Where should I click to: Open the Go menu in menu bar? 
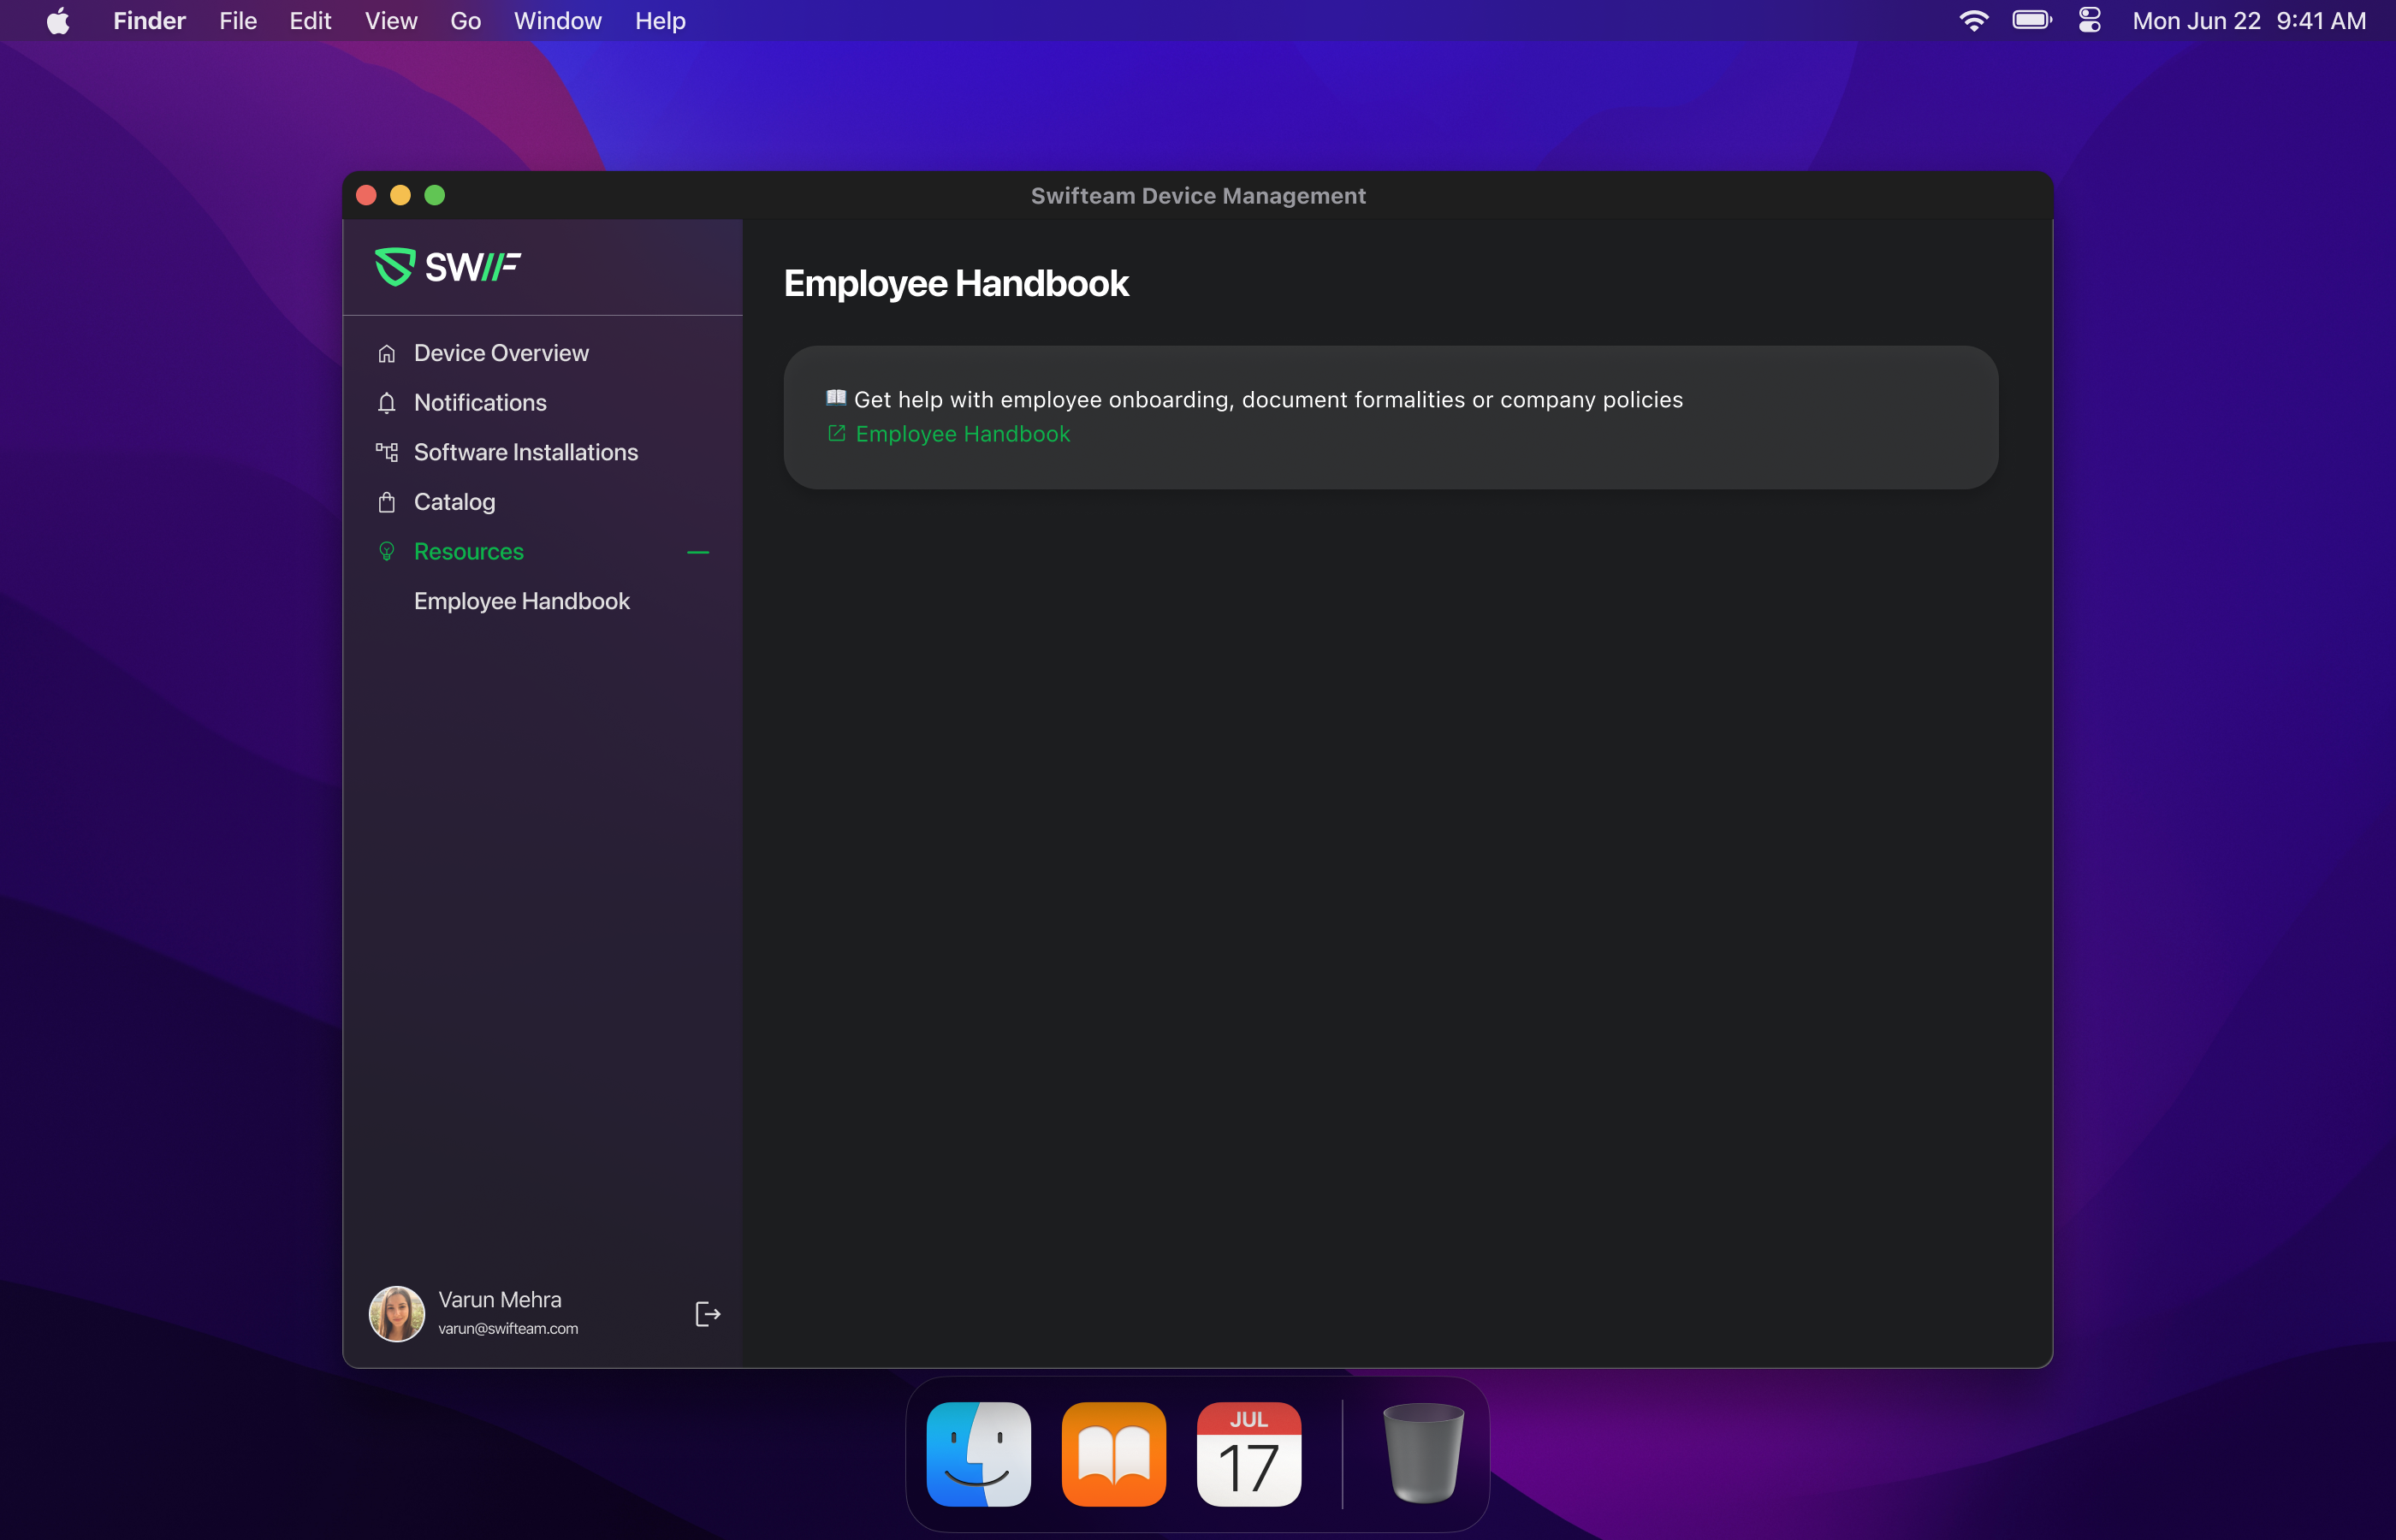[465, 21]
